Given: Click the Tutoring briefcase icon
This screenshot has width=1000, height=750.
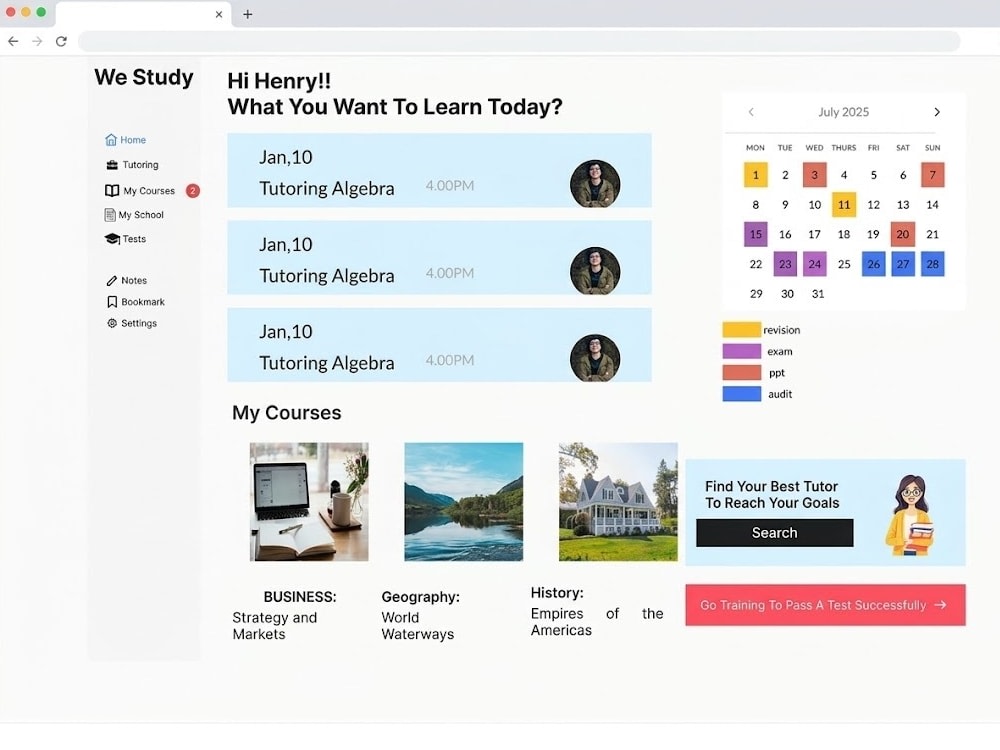Looking at the screenshot, I should pos(112,165).
